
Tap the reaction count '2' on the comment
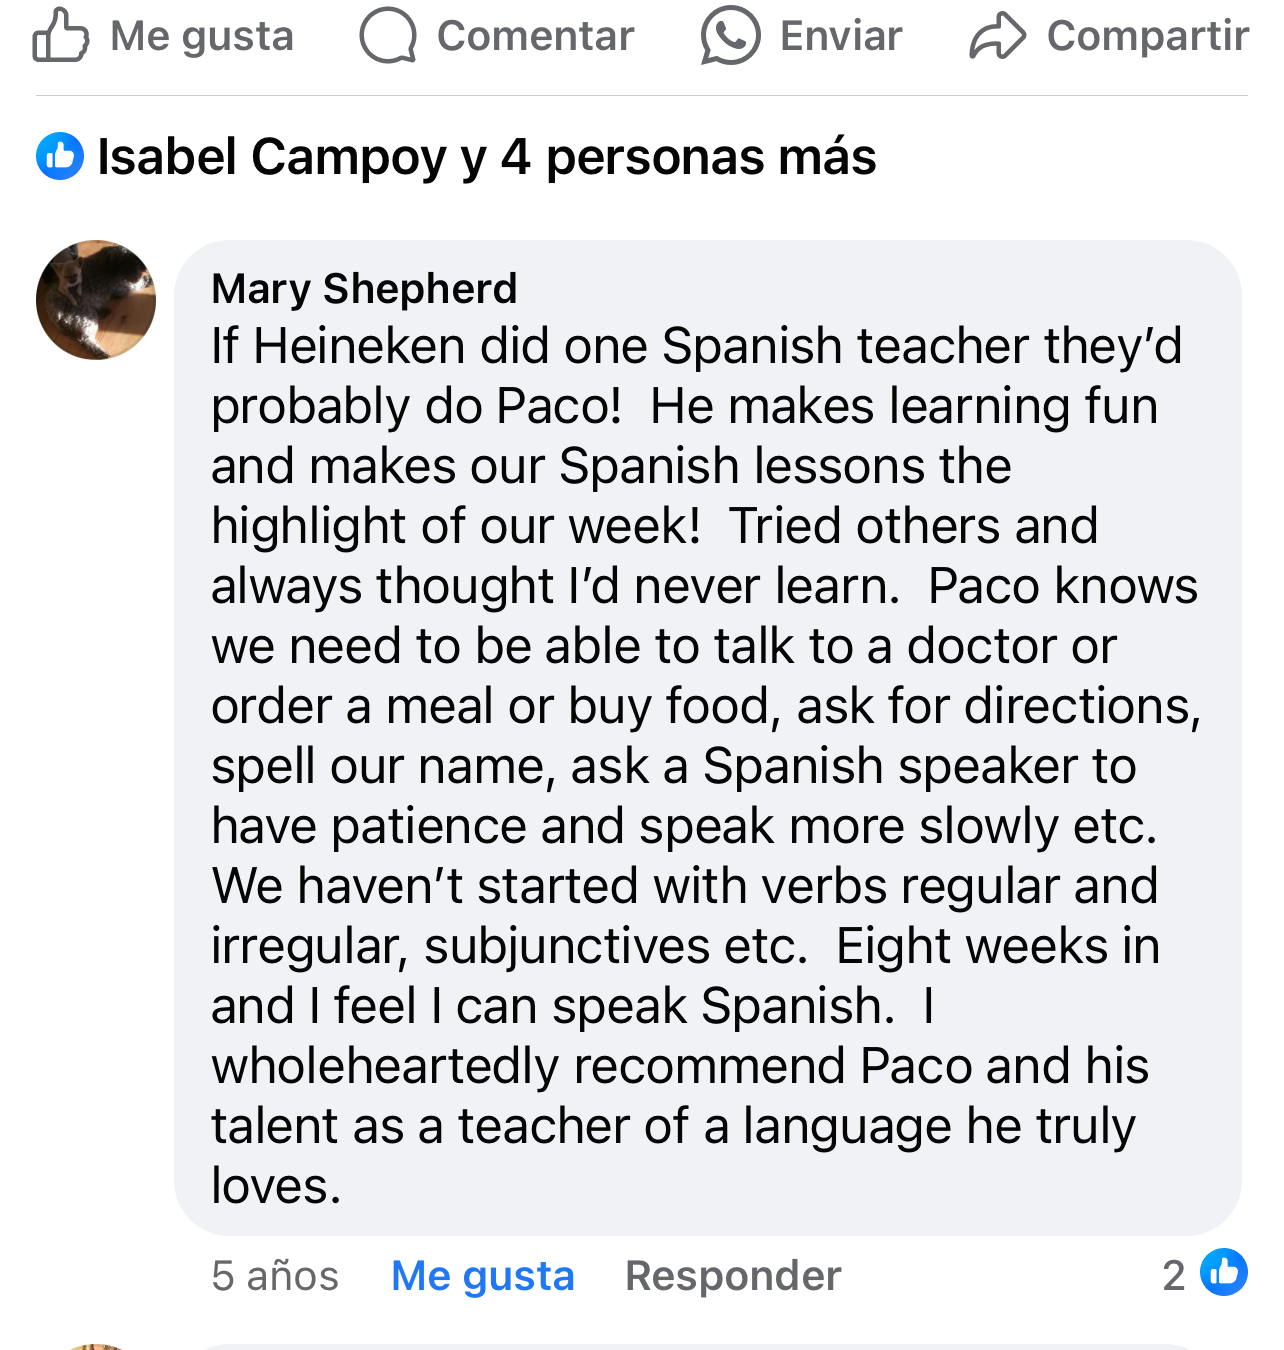tap(1174, 1275)
